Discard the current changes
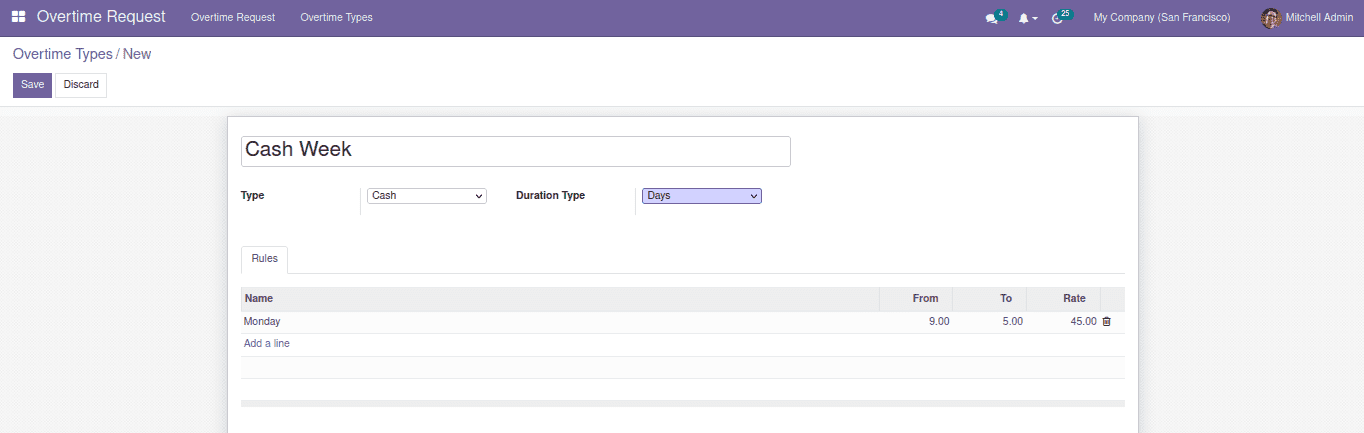This screenshot has width=1364, height=433. 81,85
